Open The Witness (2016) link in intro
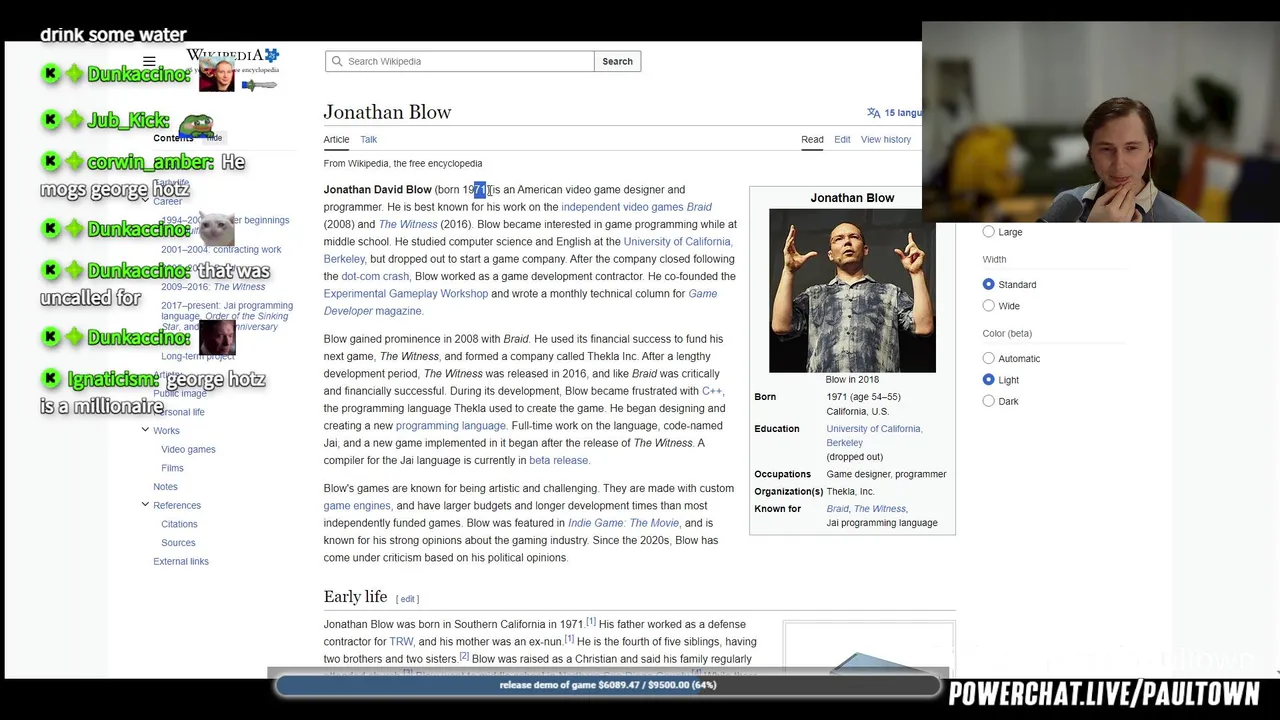 click(408, 224)
